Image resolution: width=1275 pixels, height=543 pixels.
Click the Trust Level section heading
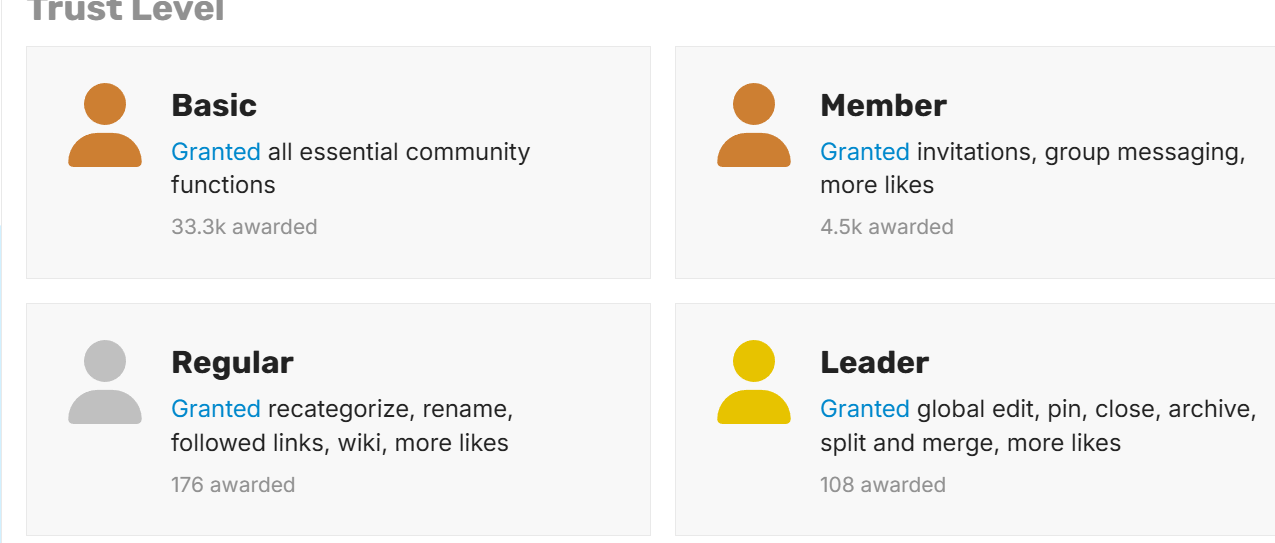pyautogui.click(x=125, y=10)
